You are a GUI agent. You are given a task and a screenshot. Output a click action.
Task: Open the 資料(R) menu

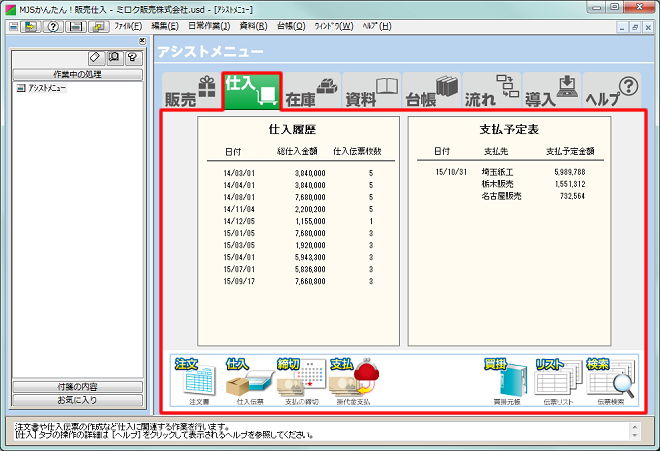coord(253,26)
